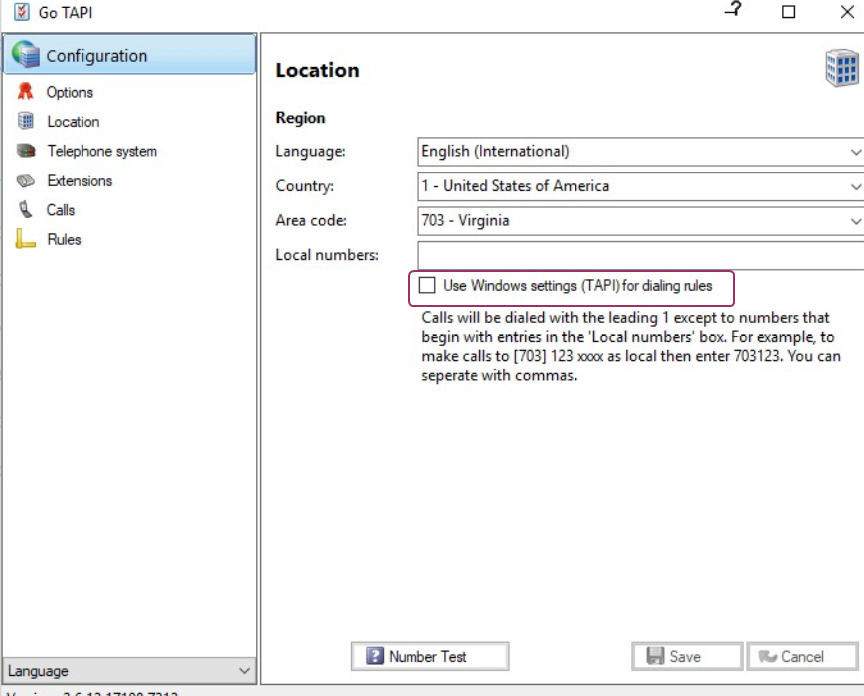Click the Extensions phone icon
The image size is (864, 696).
tap(26, 180)
